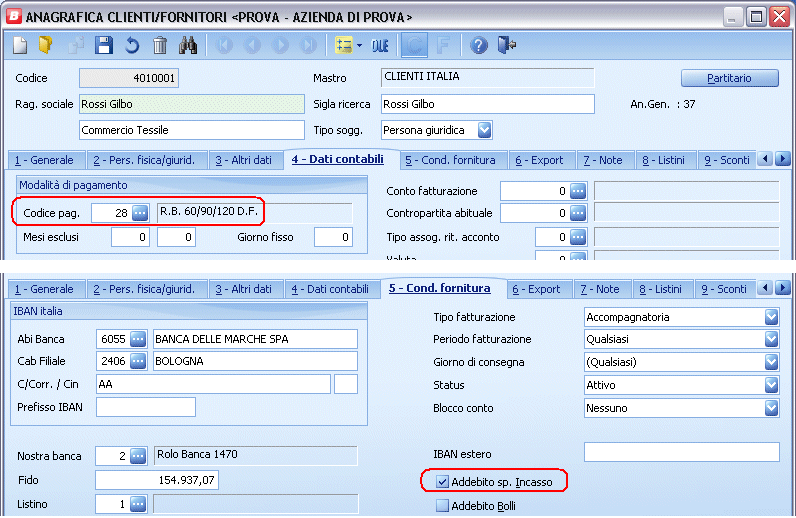Click the greyed-out duplicate record icon
The height and width of the screenshot is (518, 796).
(x=76, y=45)
